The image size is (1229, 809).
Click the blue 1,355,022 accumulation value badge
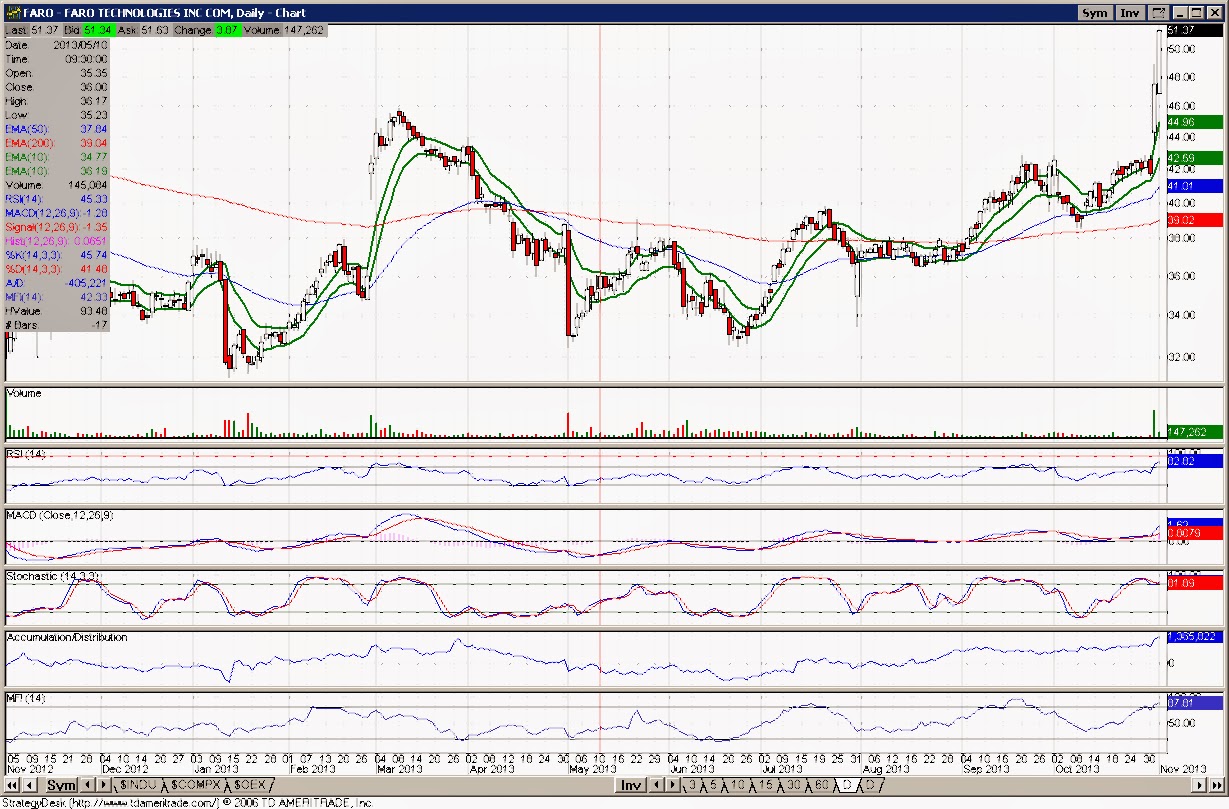pyautogui.click(x=1194, y=636)
